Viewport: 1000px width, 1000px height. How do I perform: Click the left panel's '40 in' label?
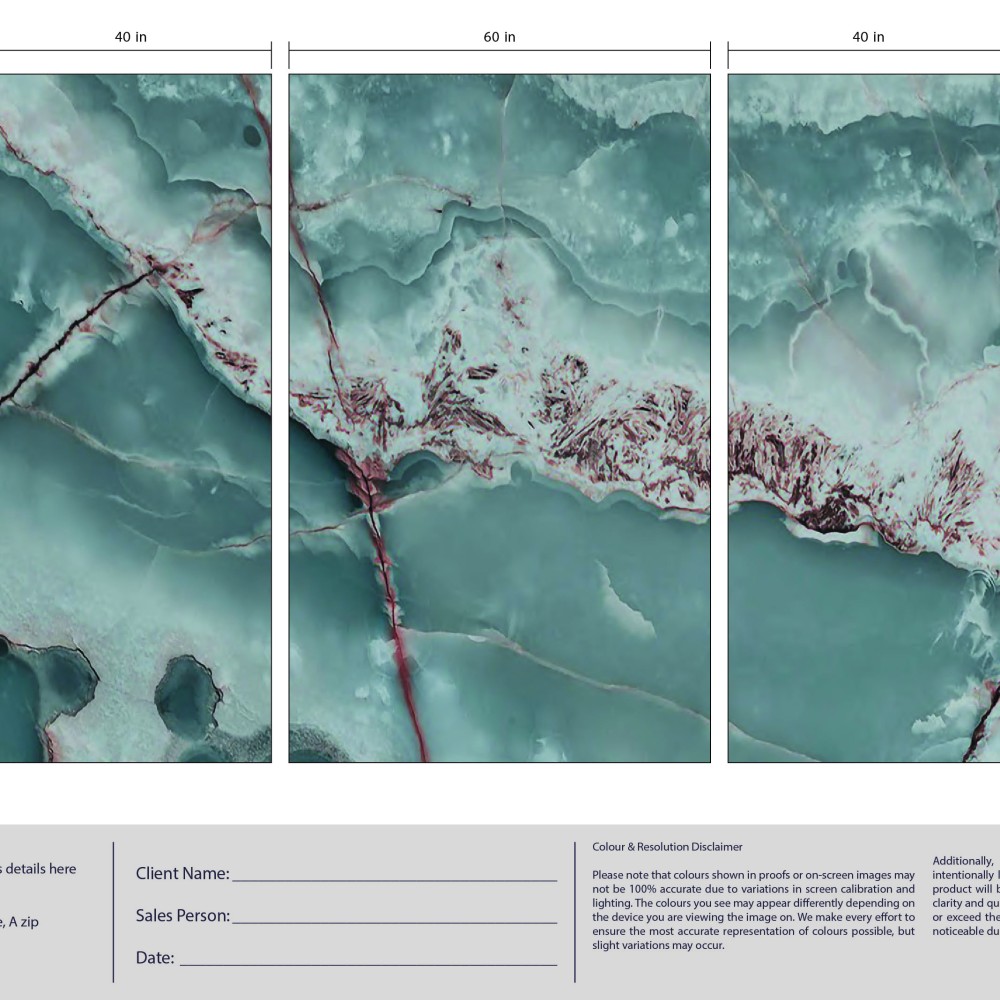coord(131,37)
